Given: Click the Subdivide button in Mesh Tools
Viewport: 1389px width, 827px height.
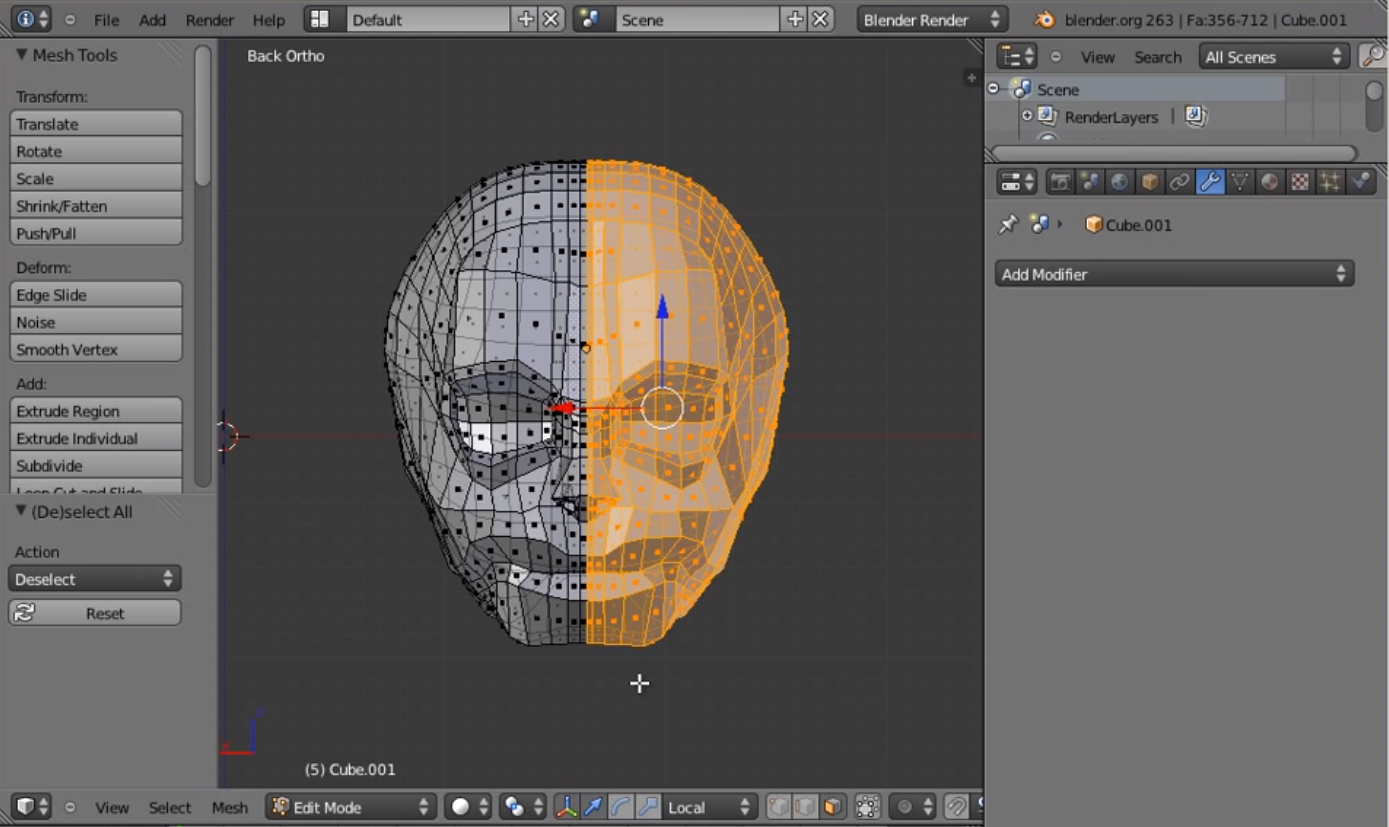Looking at the screenshot, I should pos(95,465).
